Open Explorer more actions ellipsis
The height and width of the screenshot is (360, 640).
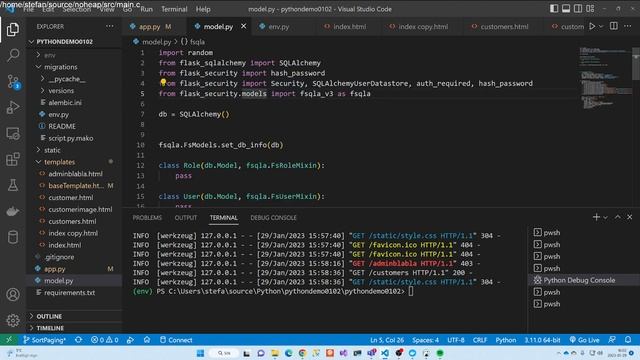[110, 27]
